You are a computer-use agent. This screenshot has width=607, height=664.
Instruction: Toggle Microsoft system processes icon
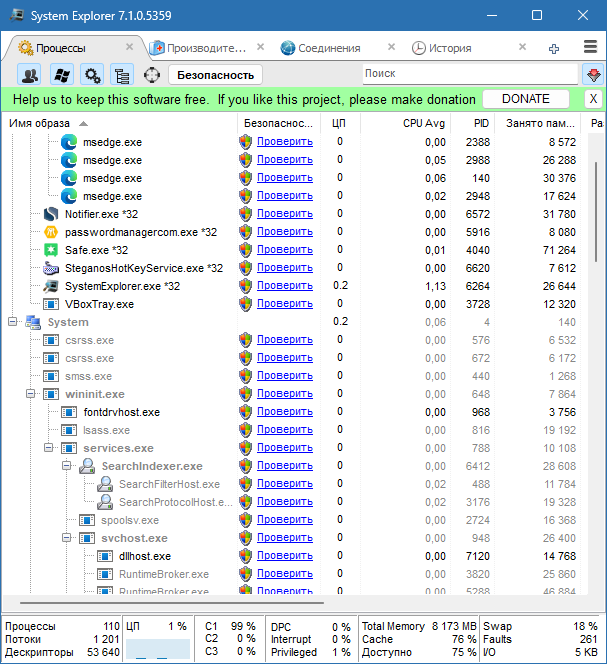pyautogui.click(x=62, y=75)
